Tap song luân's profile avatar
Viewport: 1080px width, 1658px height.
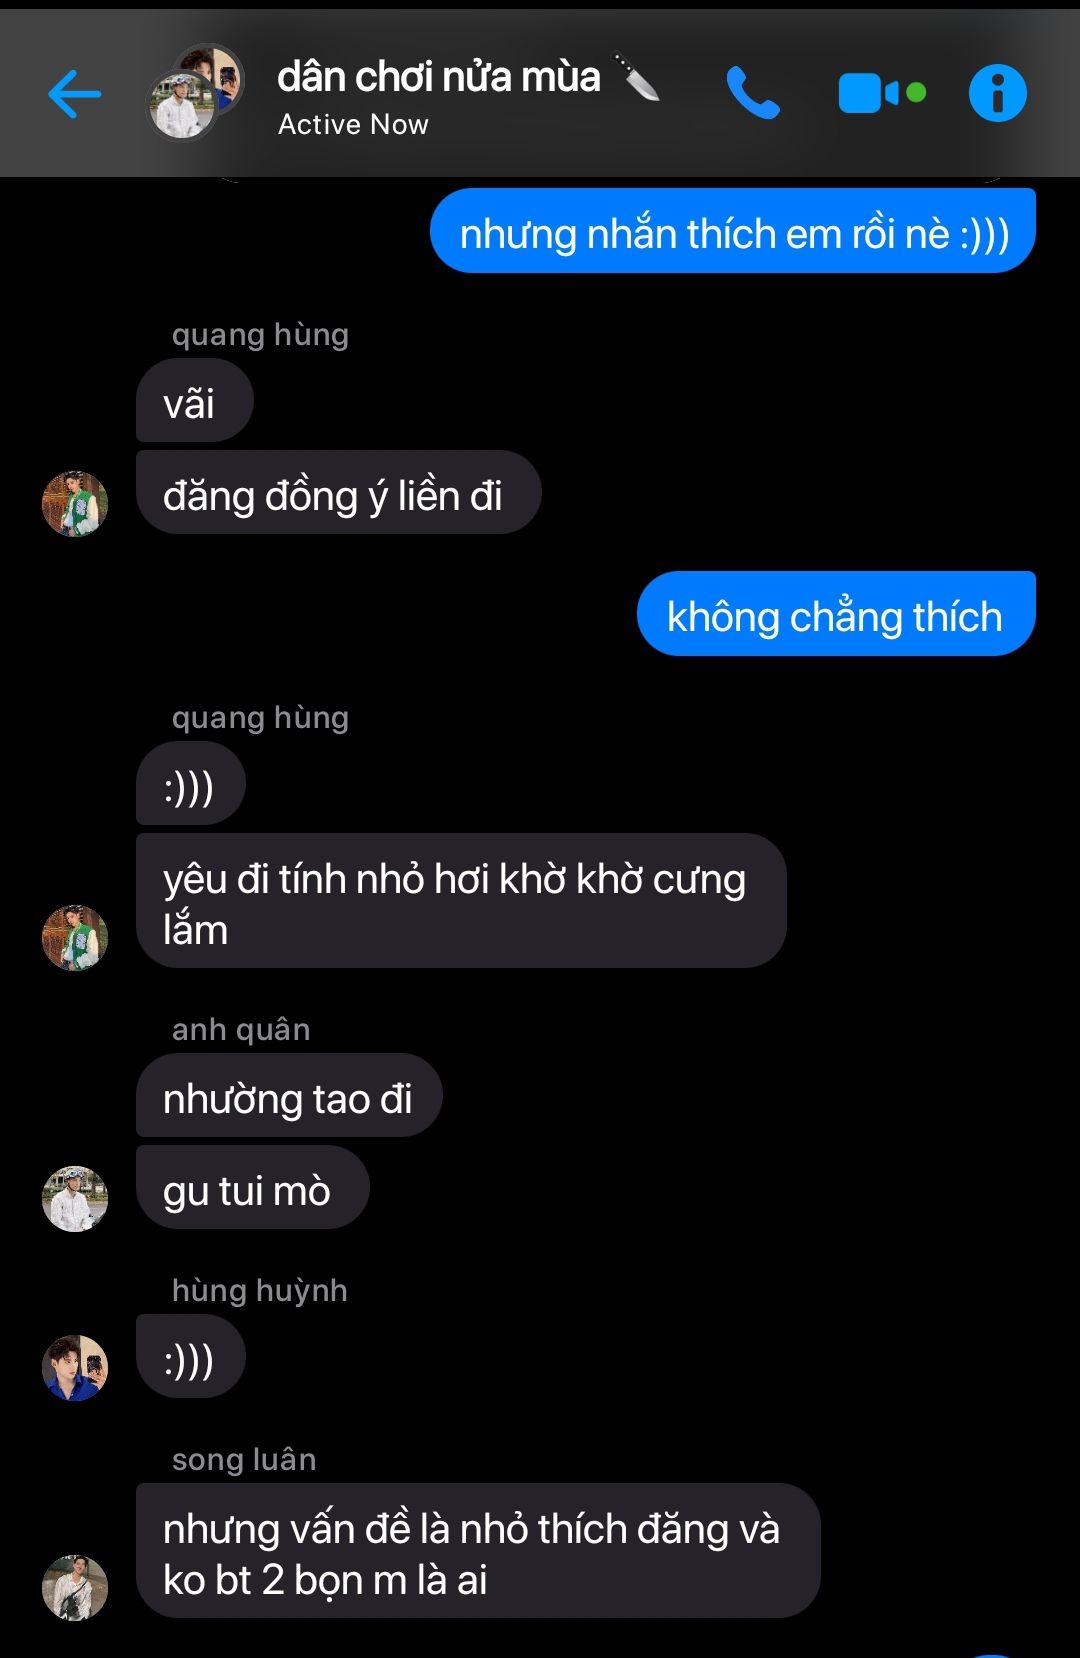(x=75, y=1588)
